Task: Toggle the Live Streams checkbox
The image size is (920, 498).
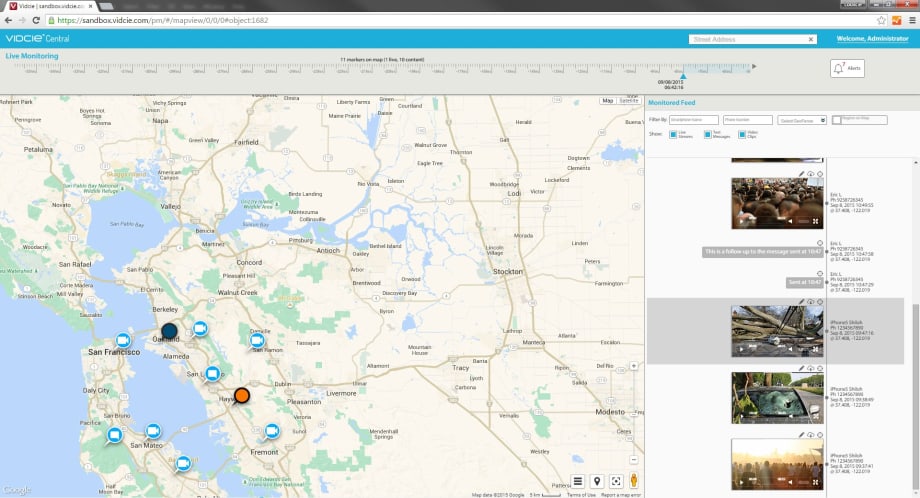Action: [673, 134]
